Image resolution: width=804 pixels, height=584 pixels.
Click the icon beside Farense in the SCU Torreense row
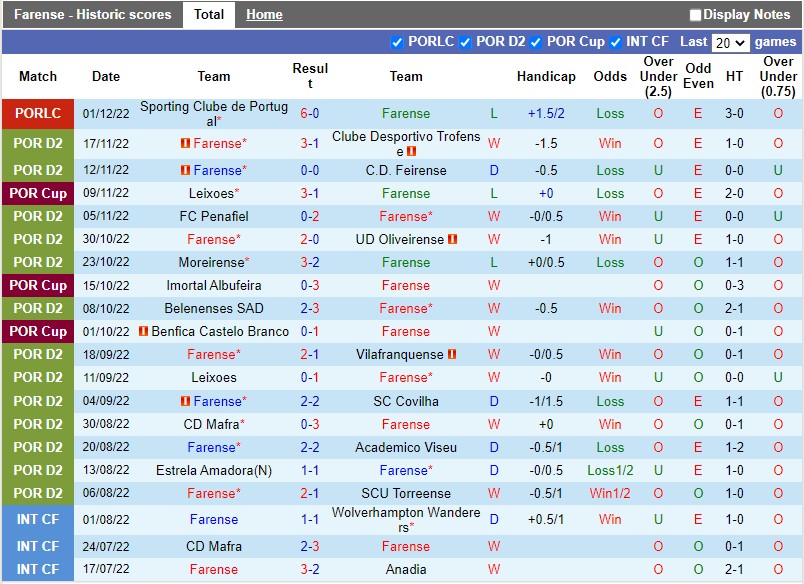click(184, 493)
